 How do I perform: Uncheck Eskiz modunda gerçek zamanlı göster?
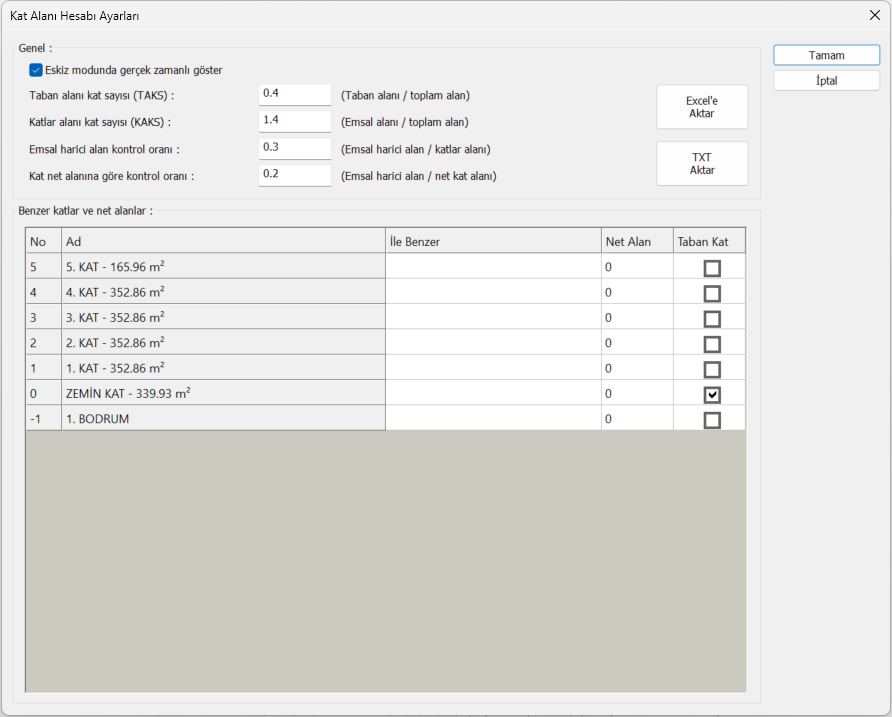(x=36, y=70)
